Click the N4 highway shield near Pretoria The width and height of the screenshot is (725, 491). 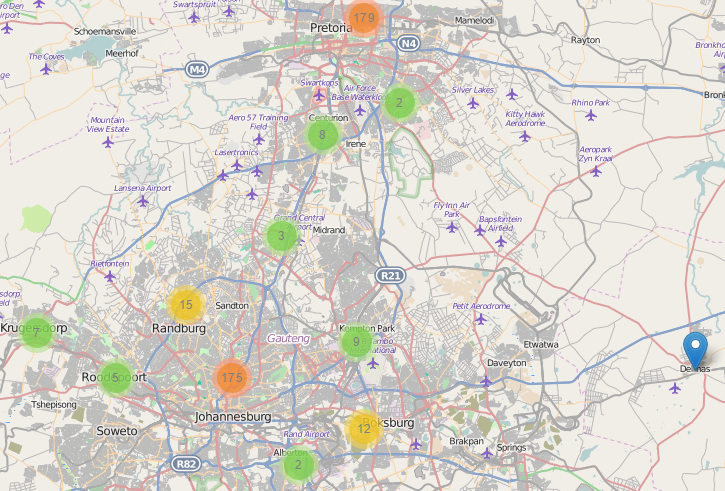coord(407,44)
